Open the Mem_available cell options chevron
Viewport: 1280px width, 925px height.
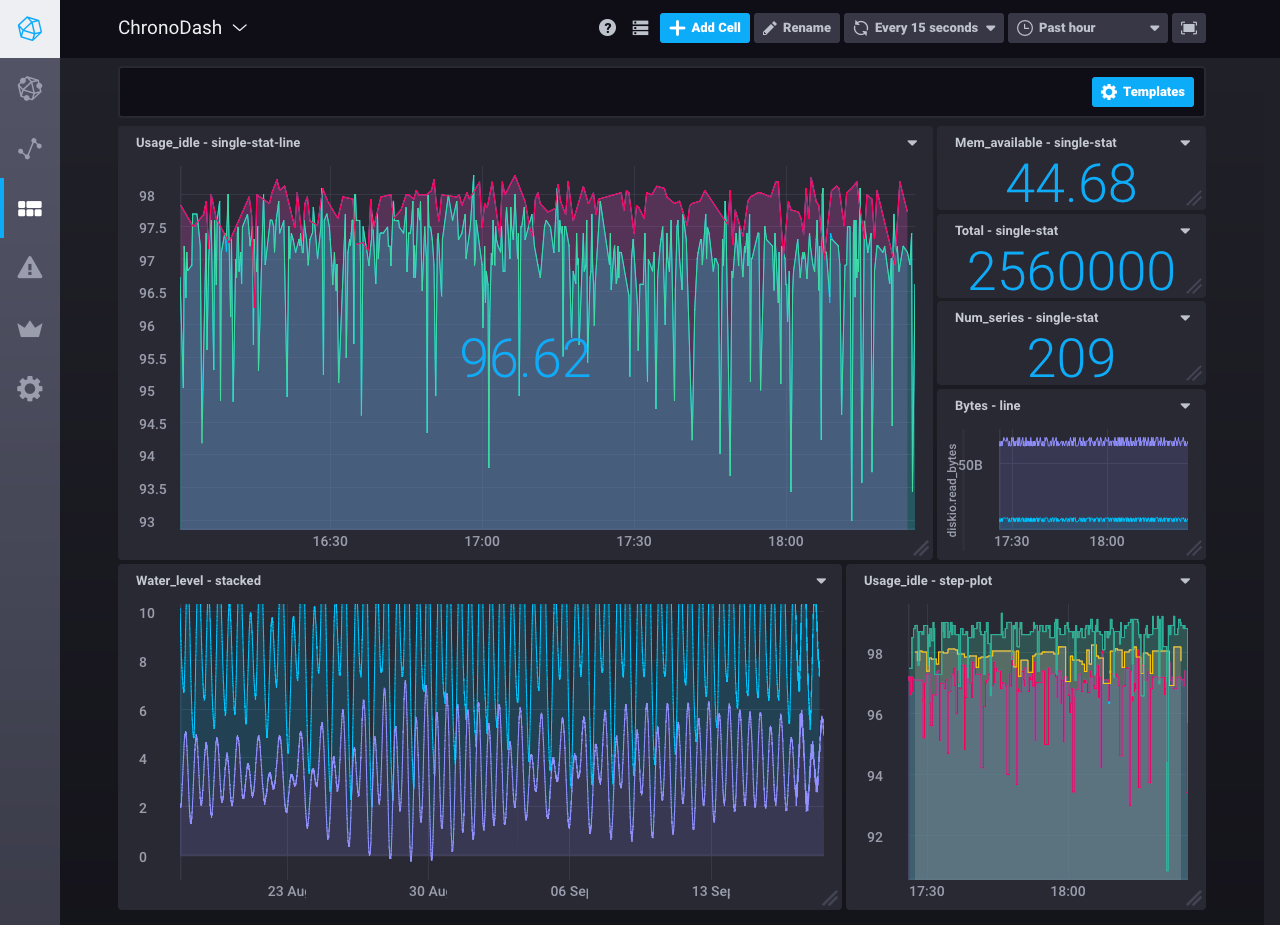point(1185,143)
